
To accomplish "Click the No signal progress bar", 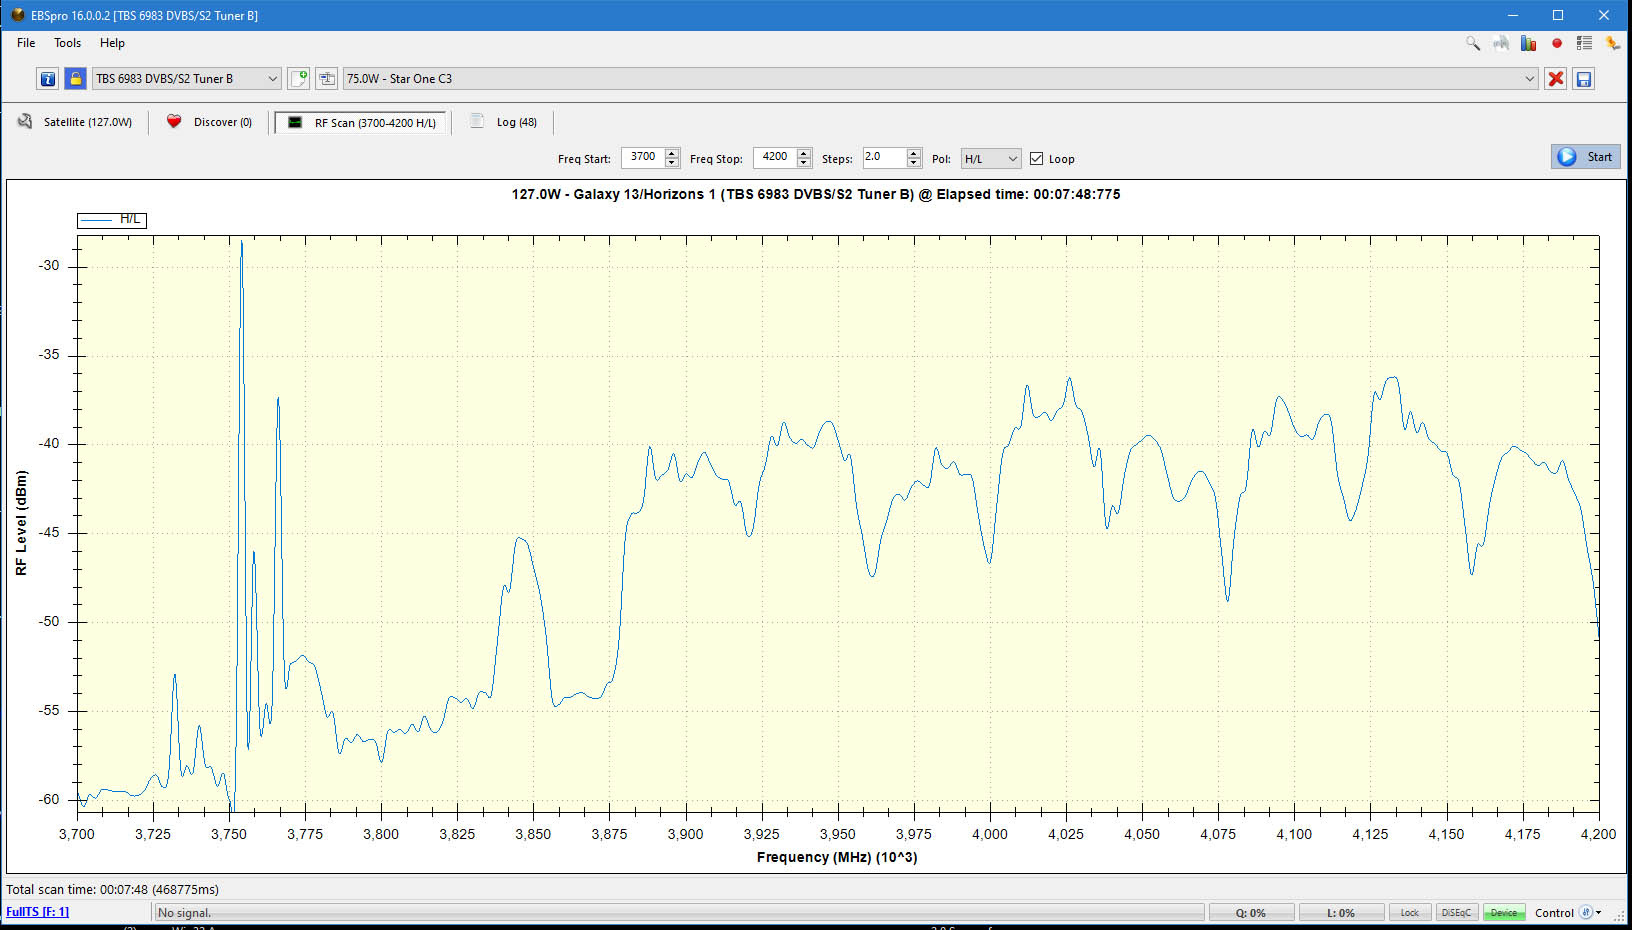I will pos(679,913).
